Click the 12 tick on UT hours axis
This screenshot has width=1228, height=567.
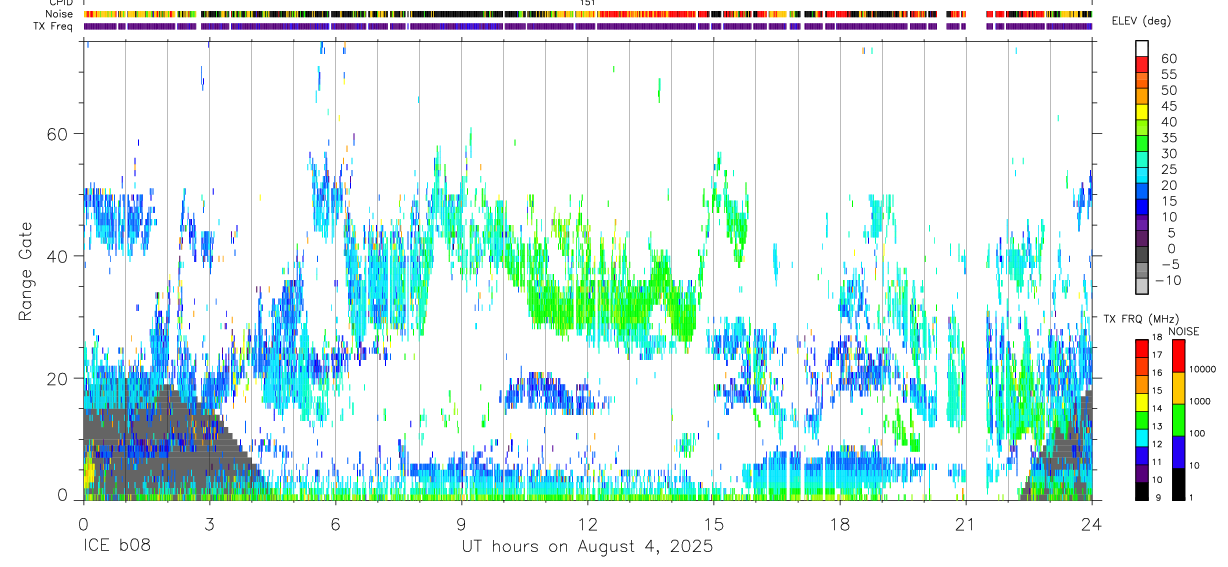point(588,524)
